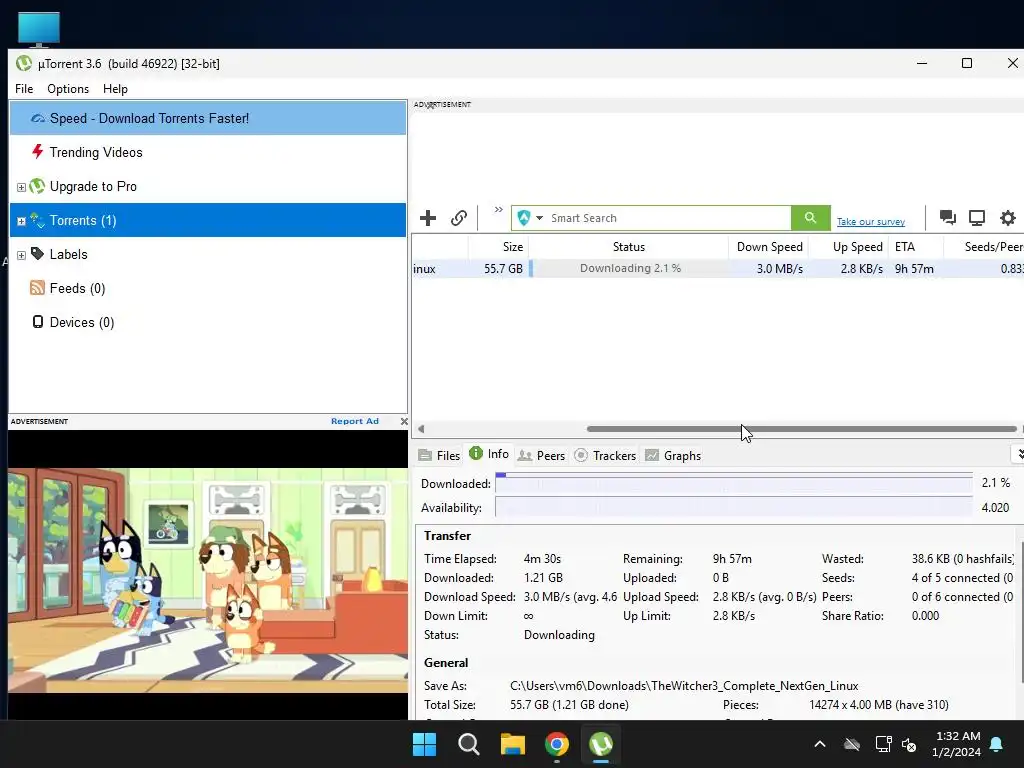Select Trending Videos in the sidebar

click(208, 152)
